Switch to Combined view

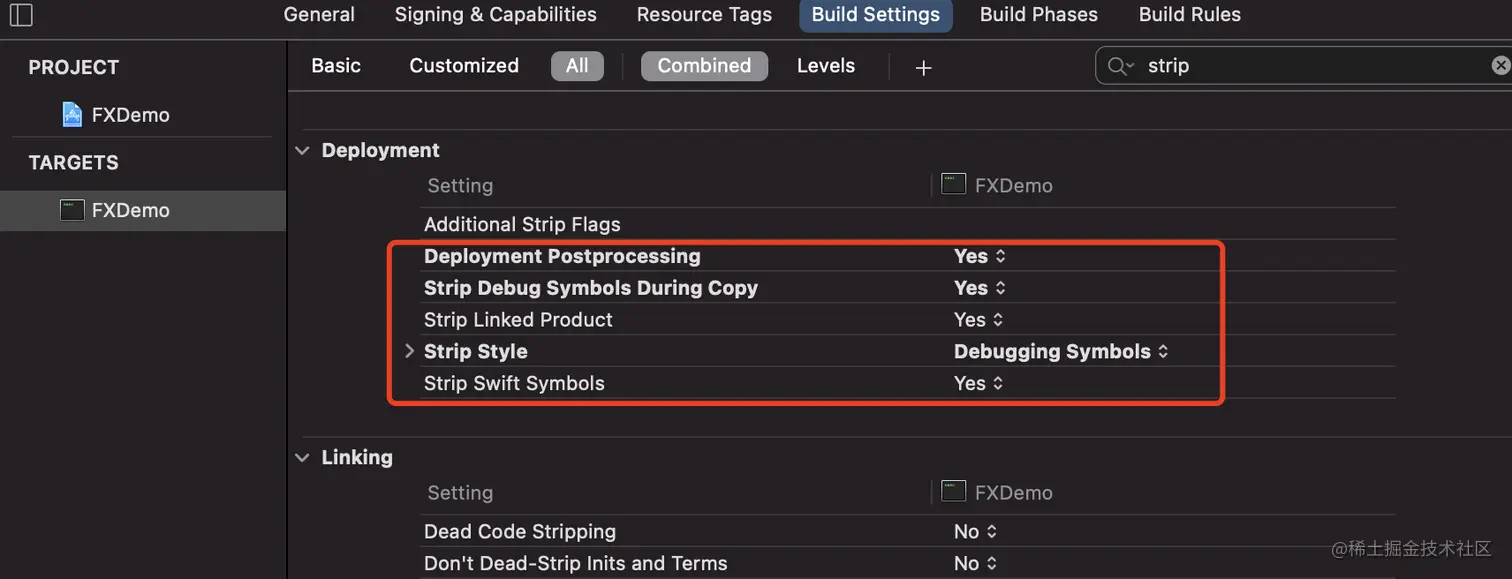704,66
